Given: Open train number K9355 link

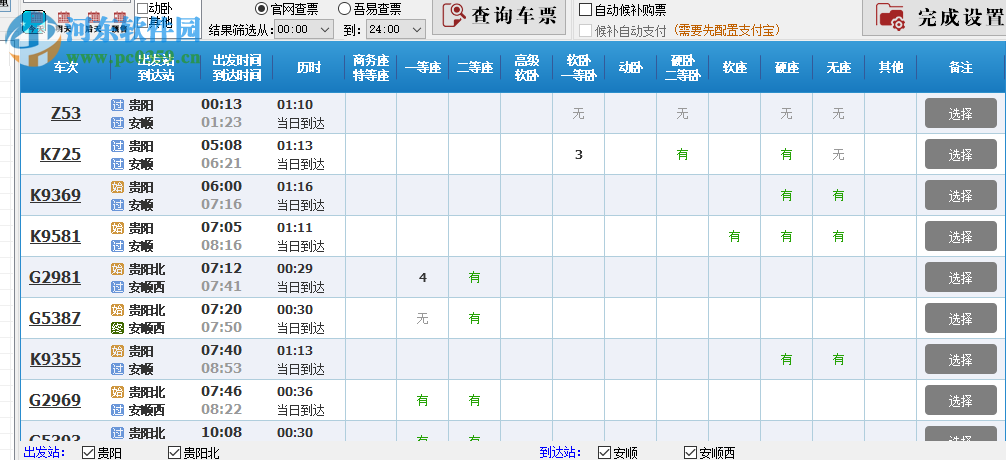Looking at the screenshot, I should (55, 360).
